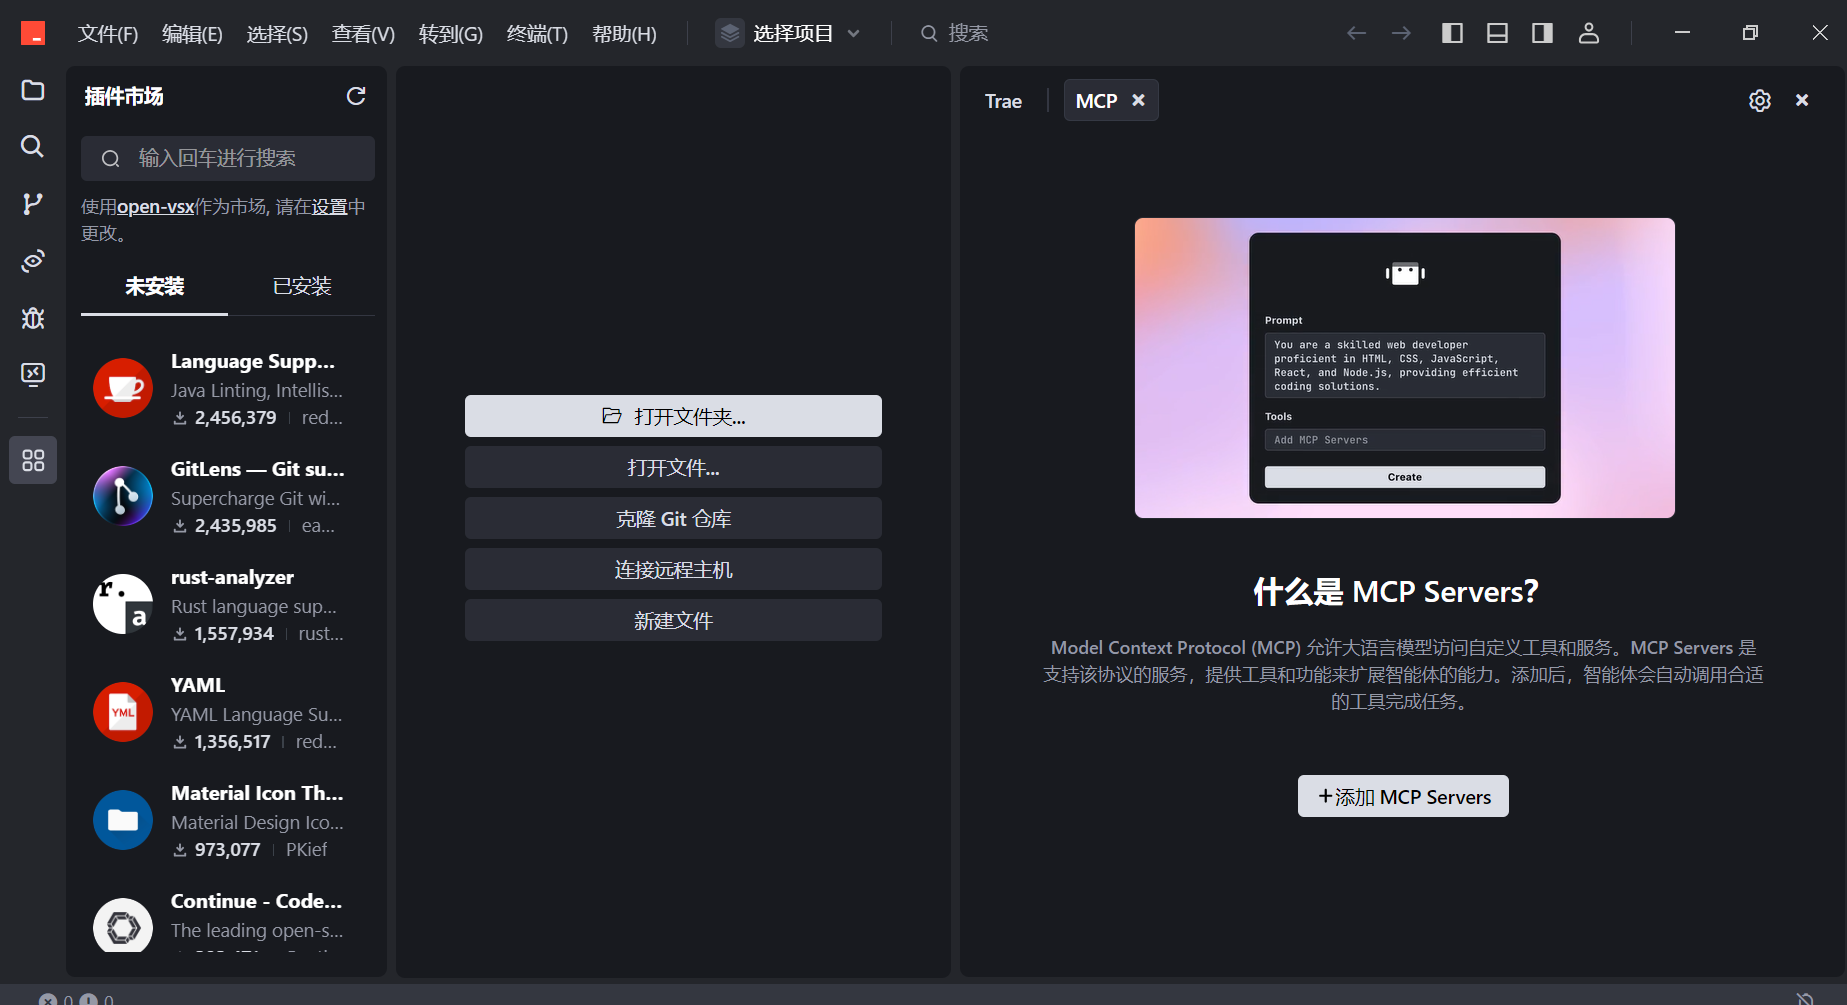Open the Source Control view

(32, 204)
